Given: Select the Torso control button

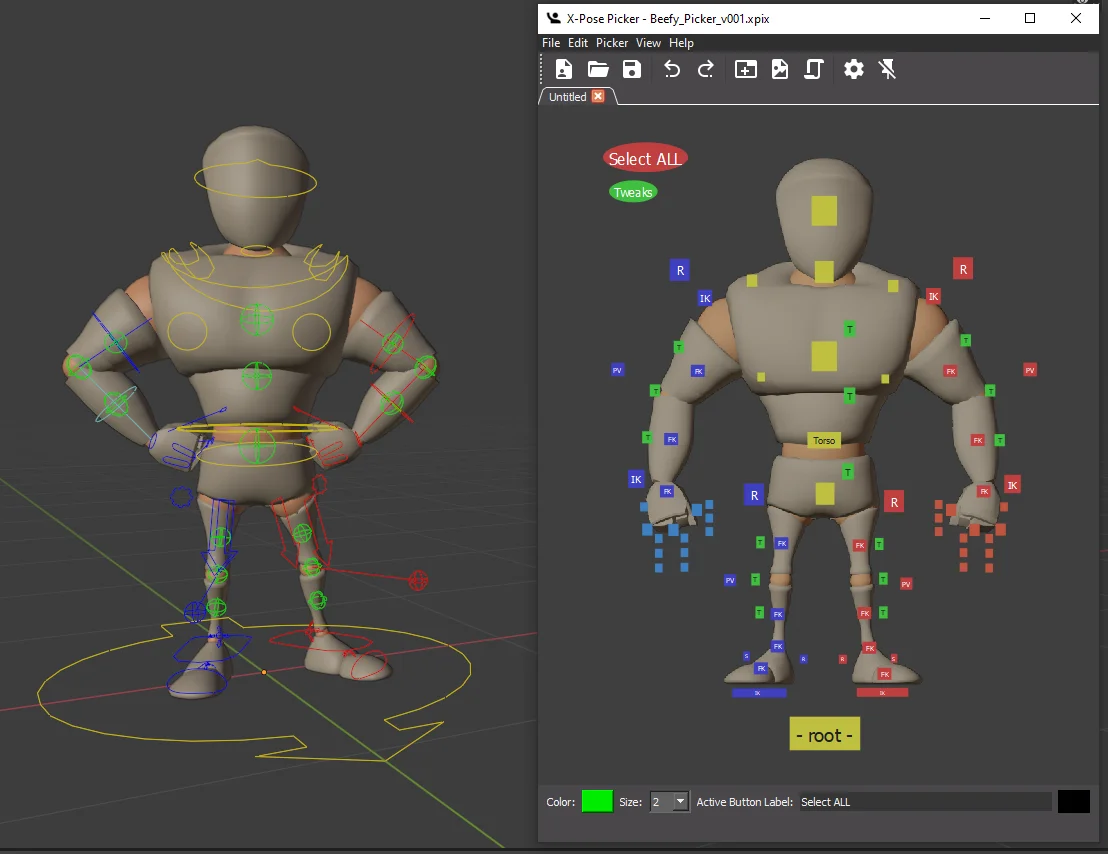Looking at the screenshot, I should pos(823,440).
